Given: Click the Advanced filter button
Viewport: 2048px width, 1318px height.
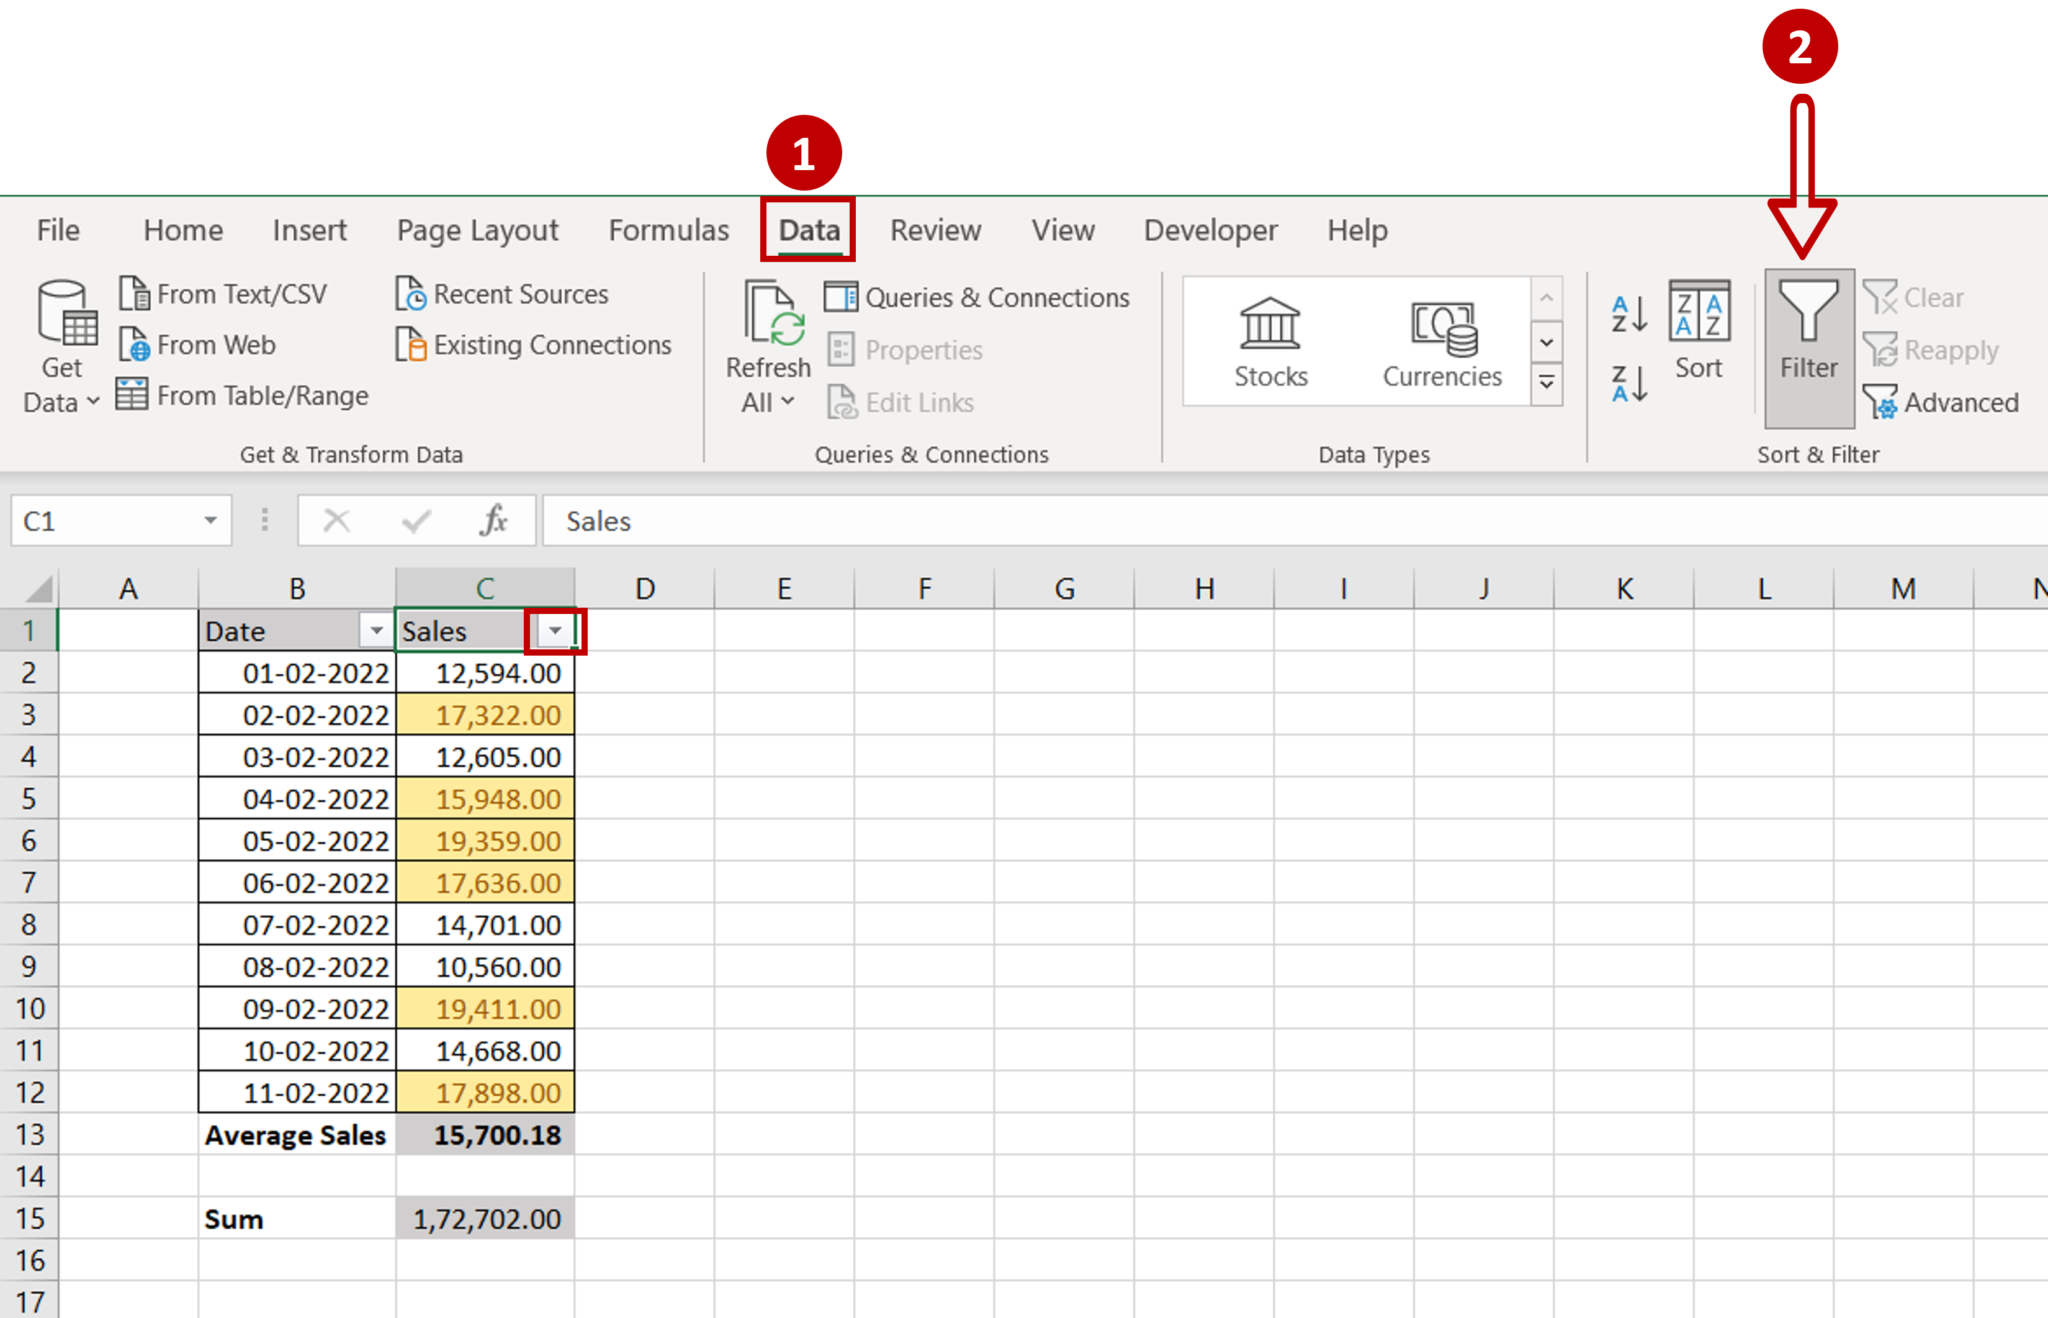Looking at the screenshot, I should coord(1948,400).
